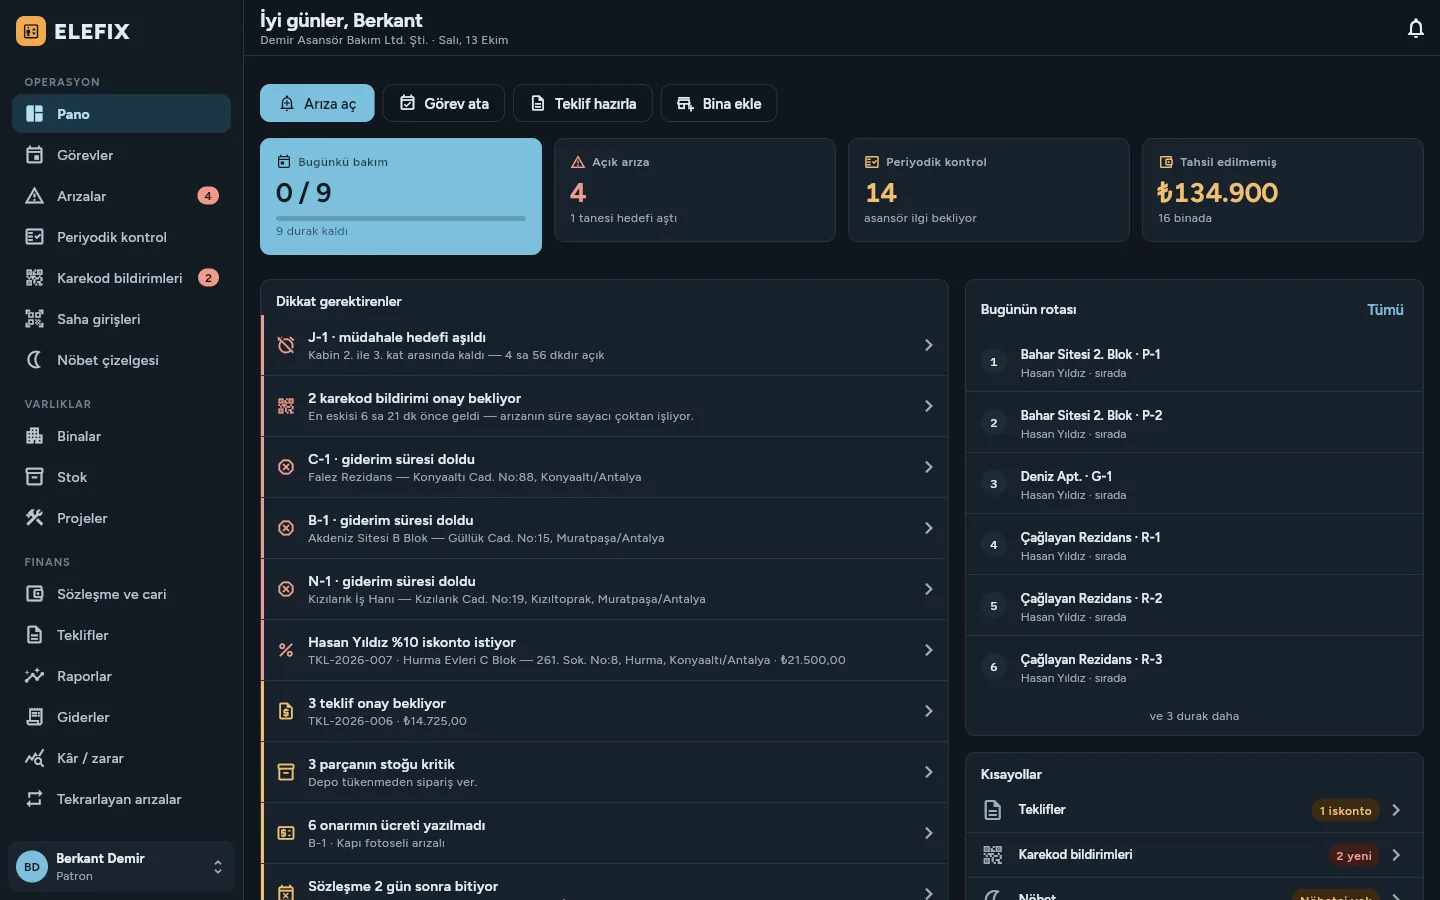Click the Periyodik kontrol sidebar icon
The image size is (1440, 900).
[x=34, y=237]
